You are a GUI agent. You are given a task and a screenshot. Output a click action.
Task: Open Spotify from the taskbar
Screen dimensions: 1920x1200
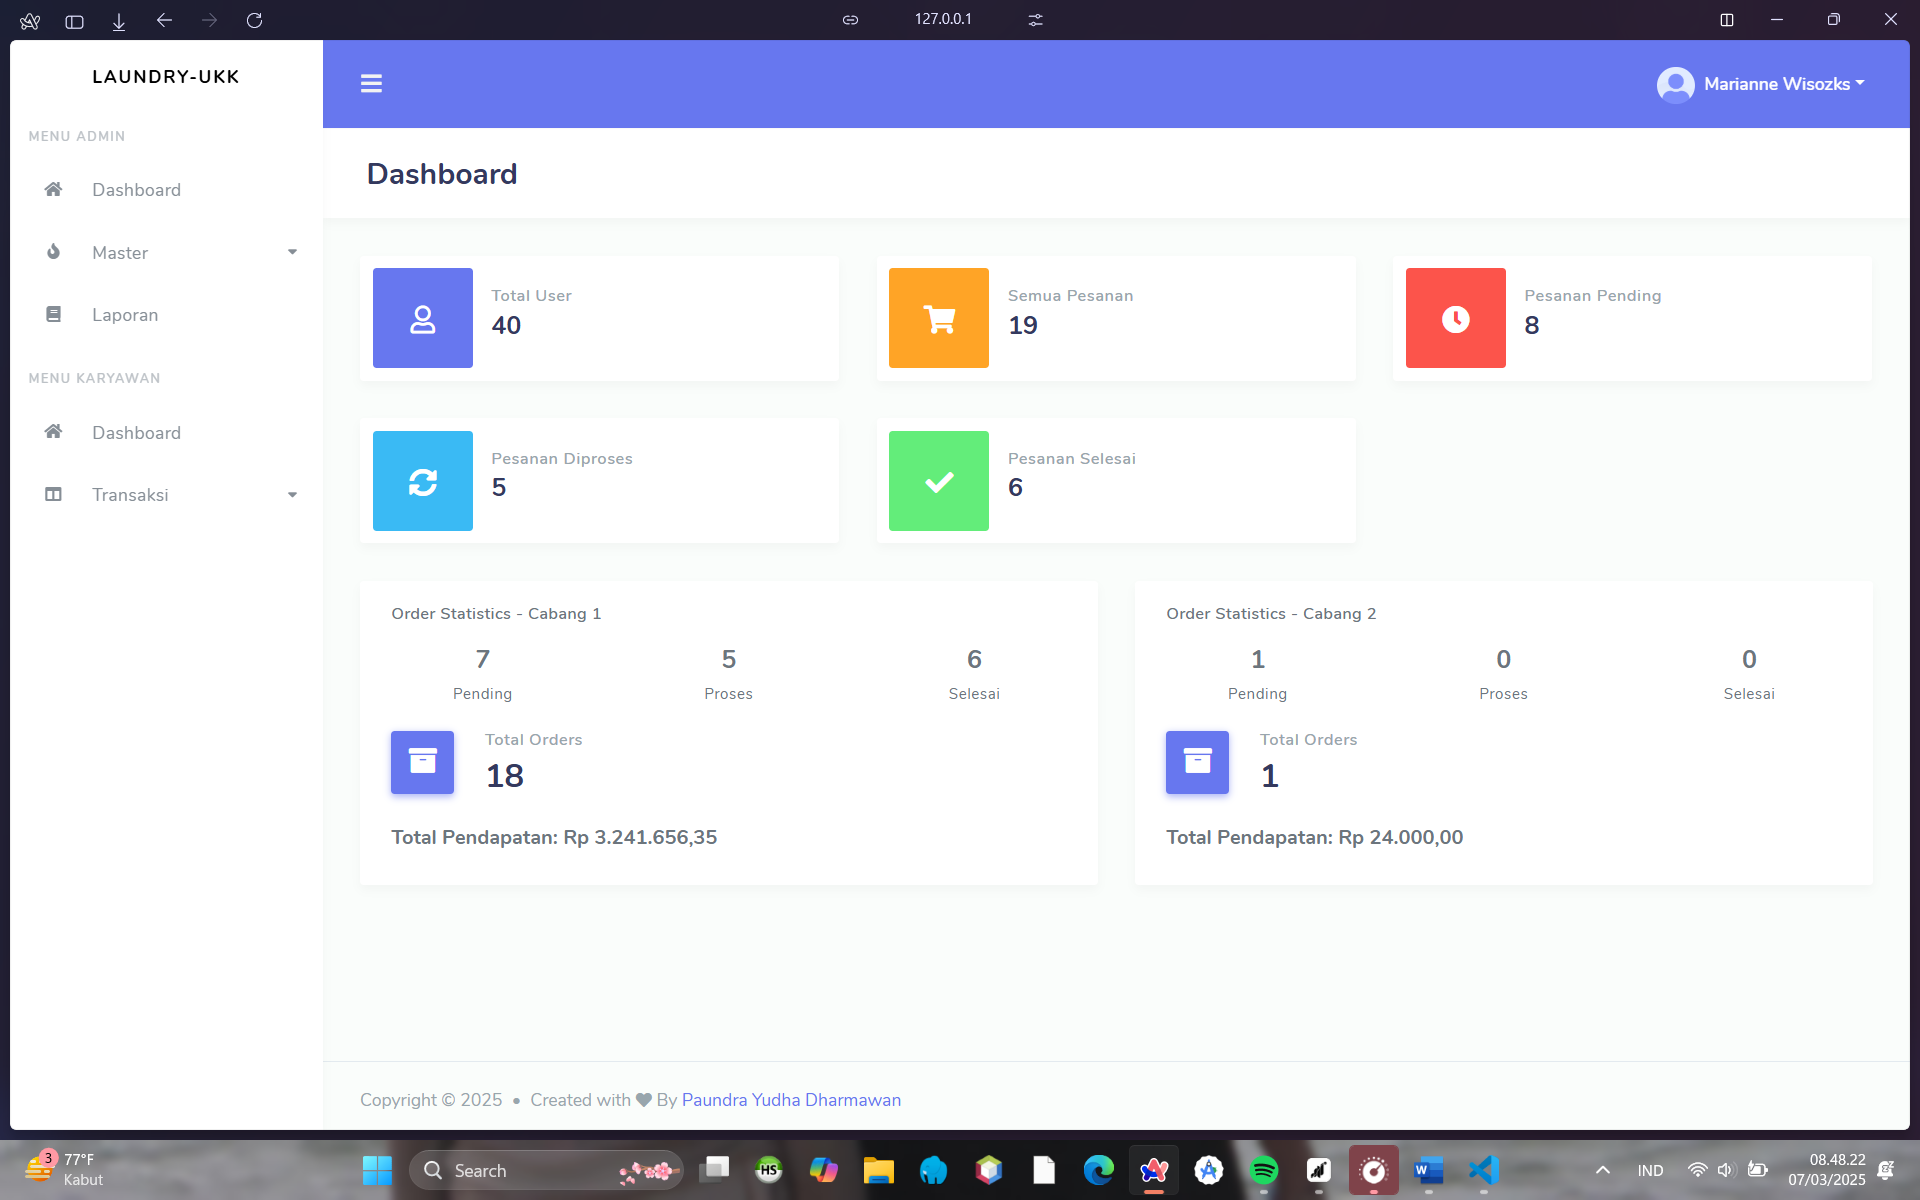pyautogui.click(x=1263, y=1170)
